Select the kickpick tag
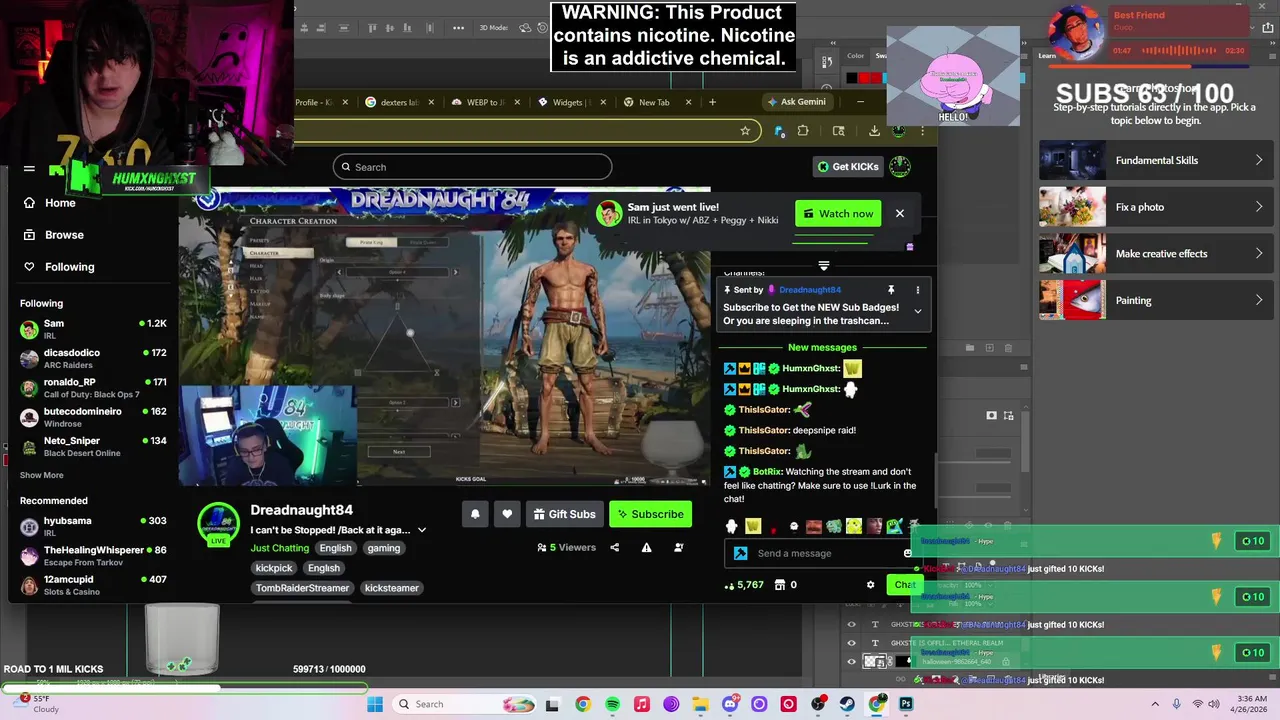This screenshot has width=1280, height=720. coord(273,568)
